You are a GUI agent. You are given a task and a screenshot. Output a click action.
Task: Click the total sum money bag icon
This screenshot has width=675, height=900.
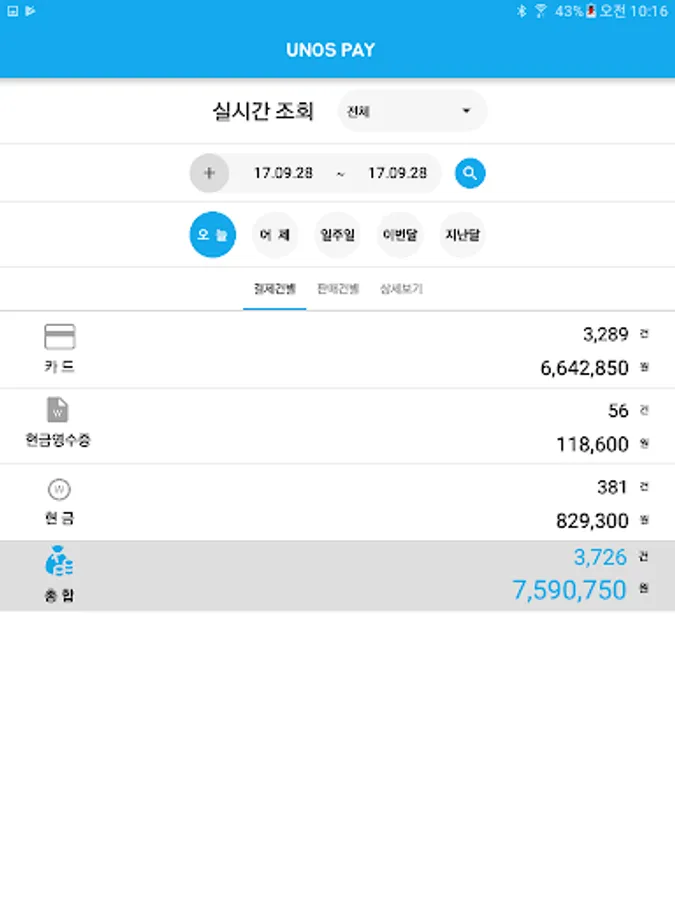coord(59,564)
